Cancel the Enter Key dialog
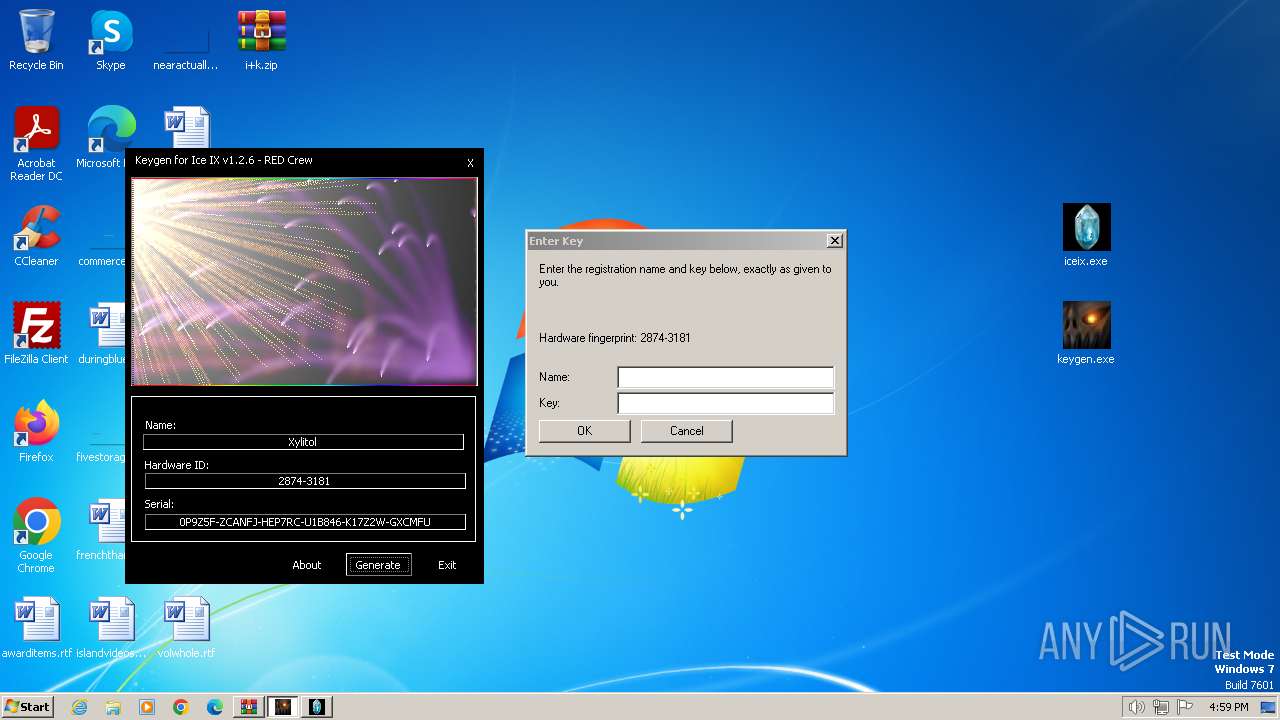Image resolution: width=1280 pixels, height=720 pixels. (687, 431)
